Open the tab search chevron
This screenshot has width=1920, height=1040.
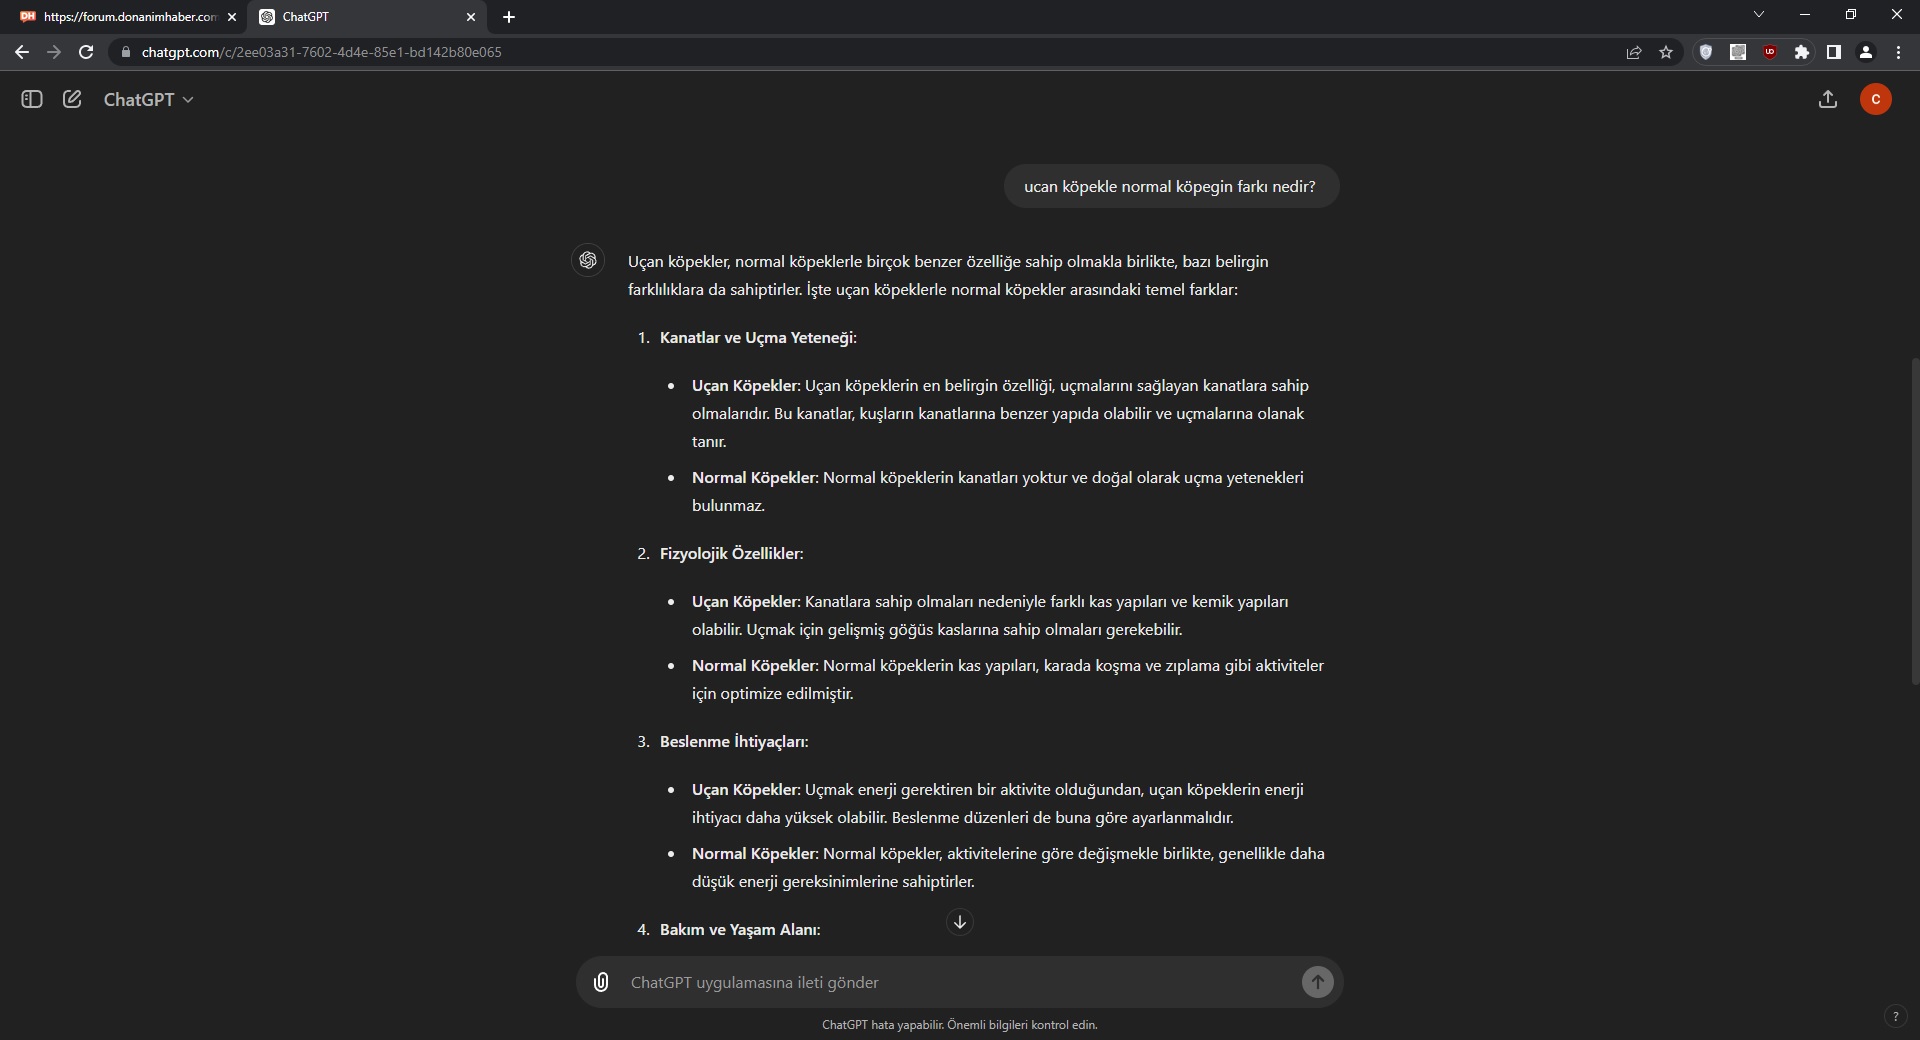coord(1759,14)
